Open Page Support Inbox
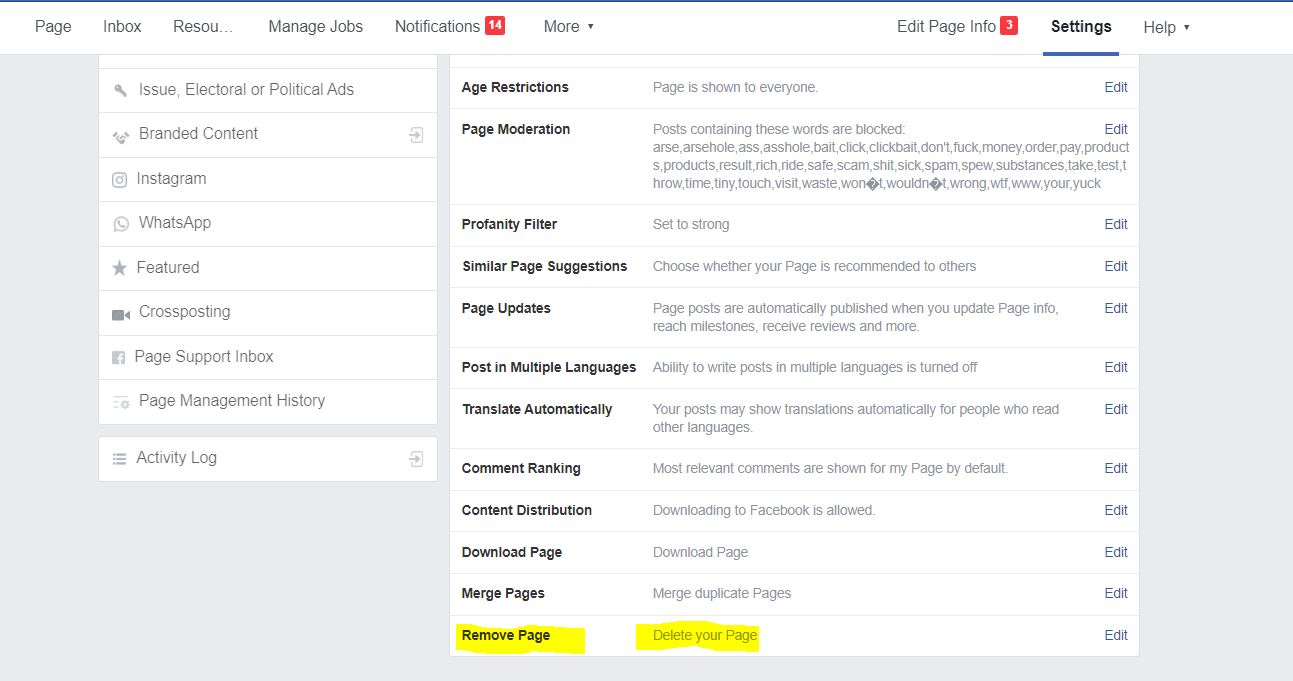The width and height of the screenshot is (1293, 681). pyautogui.click(x=268, y=357)
